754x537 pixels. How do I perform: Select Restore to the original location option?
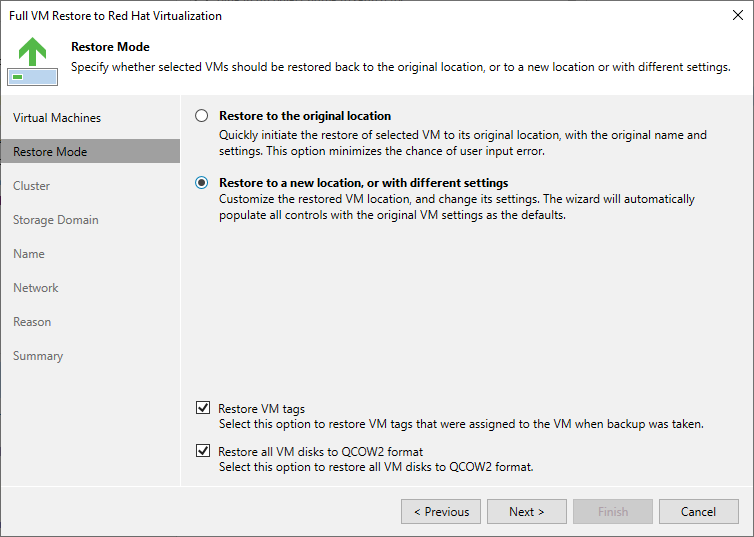pos(202,116)
